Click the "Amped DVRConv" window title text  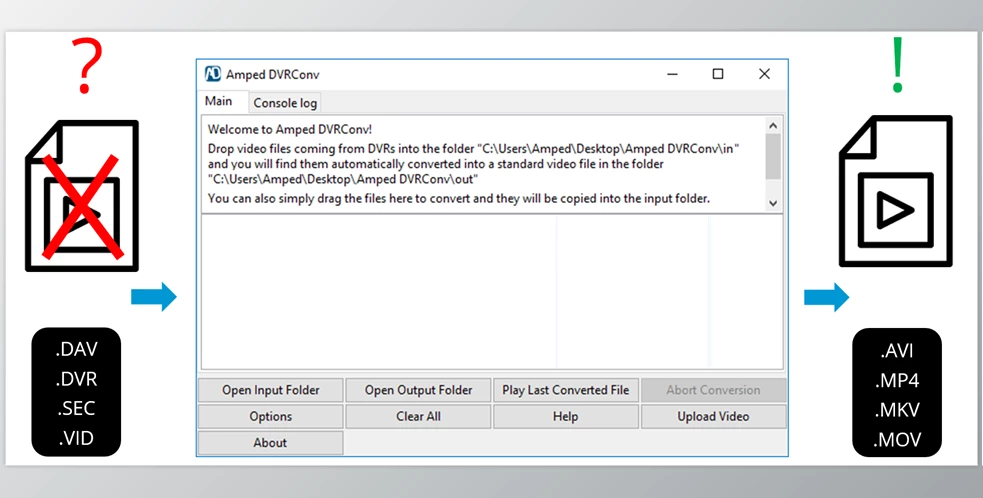click(x=273, y=75)
